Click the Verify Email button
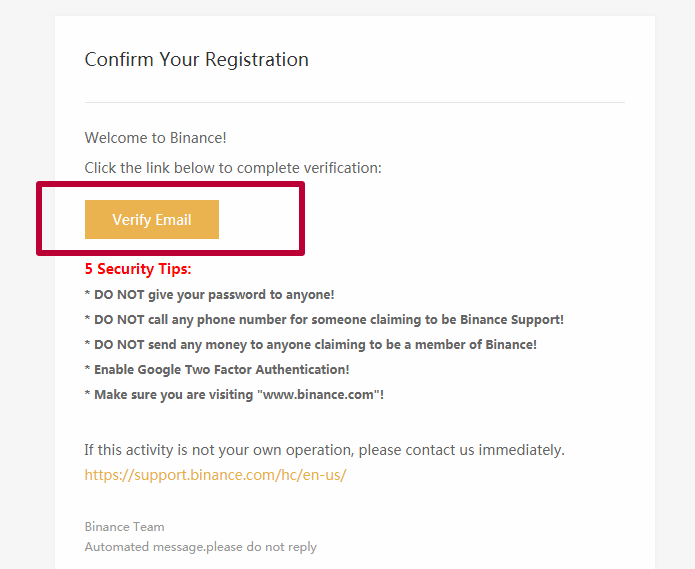The width and height of the screenshot is (695, 569). point(152,219)
